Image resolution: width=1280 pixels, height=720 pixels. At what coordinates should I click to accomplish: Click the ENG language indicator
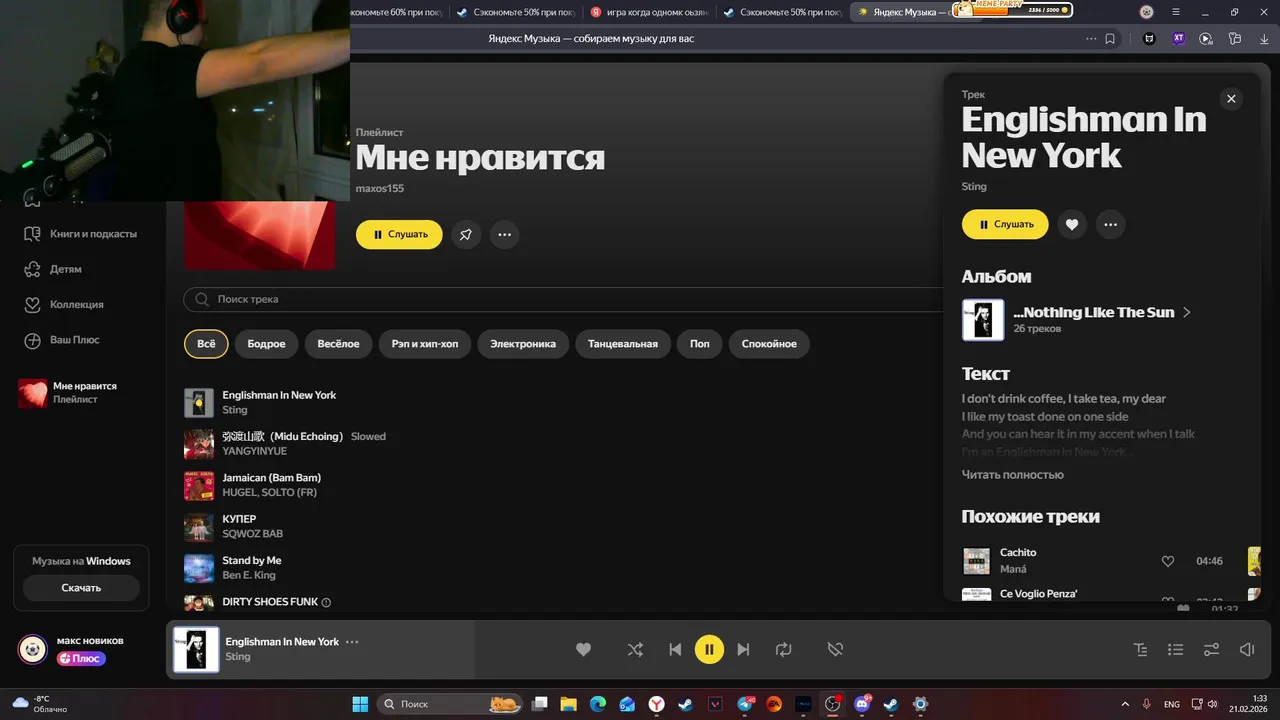click(x=1171, y=704)
